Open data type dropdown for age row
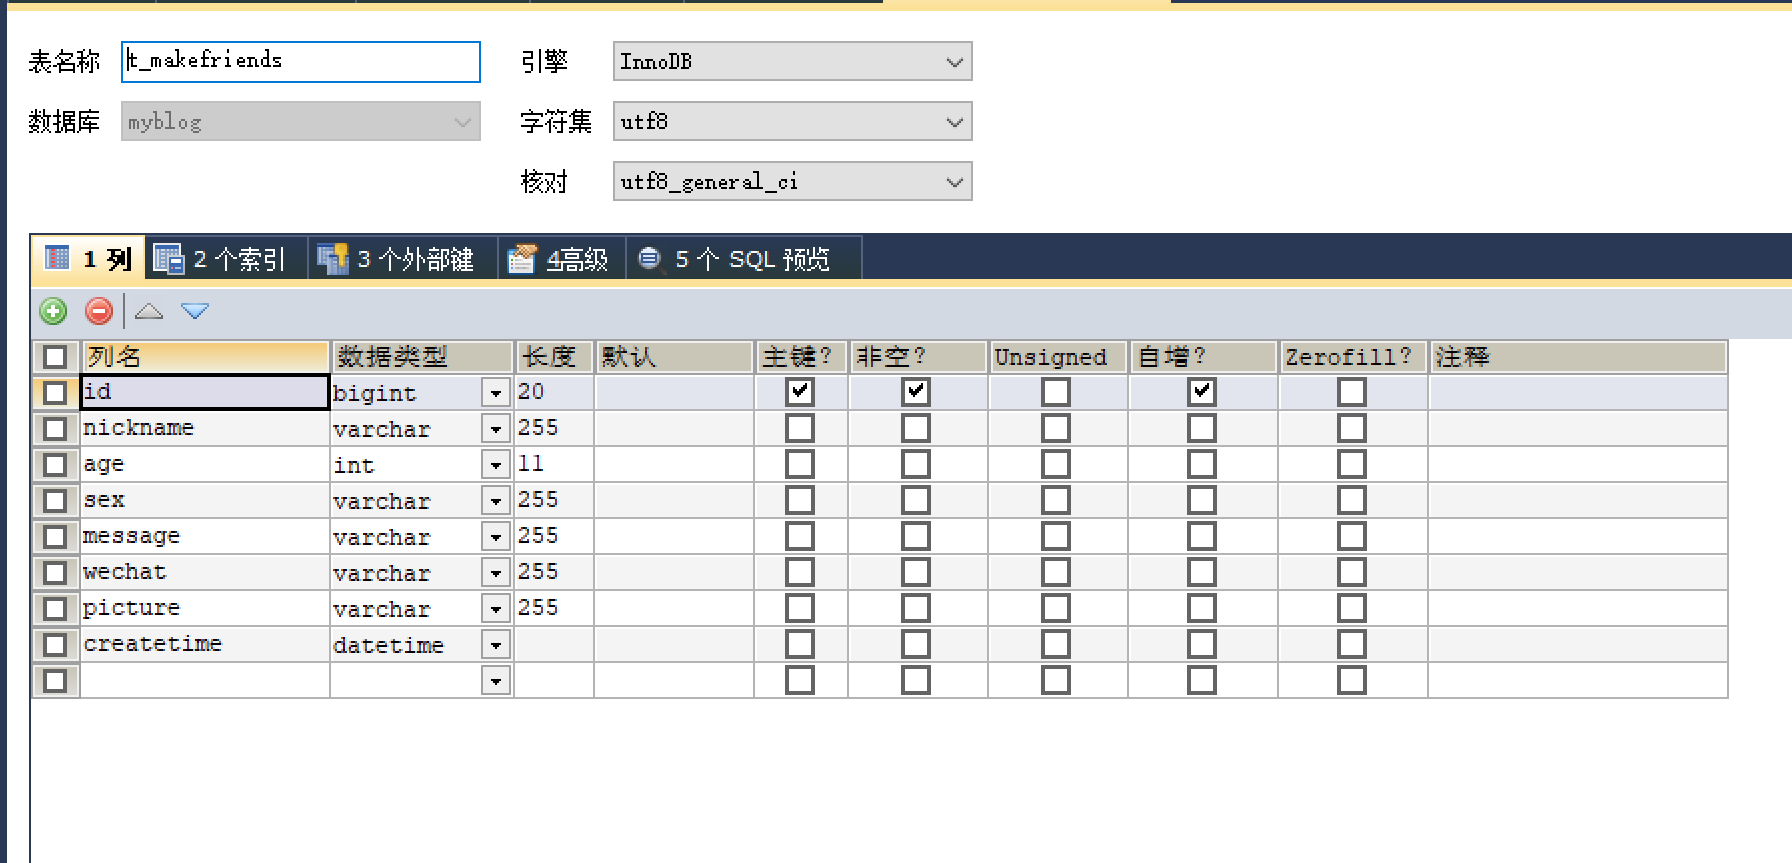The image size is (1792, 863). click(x=496, y=464)
